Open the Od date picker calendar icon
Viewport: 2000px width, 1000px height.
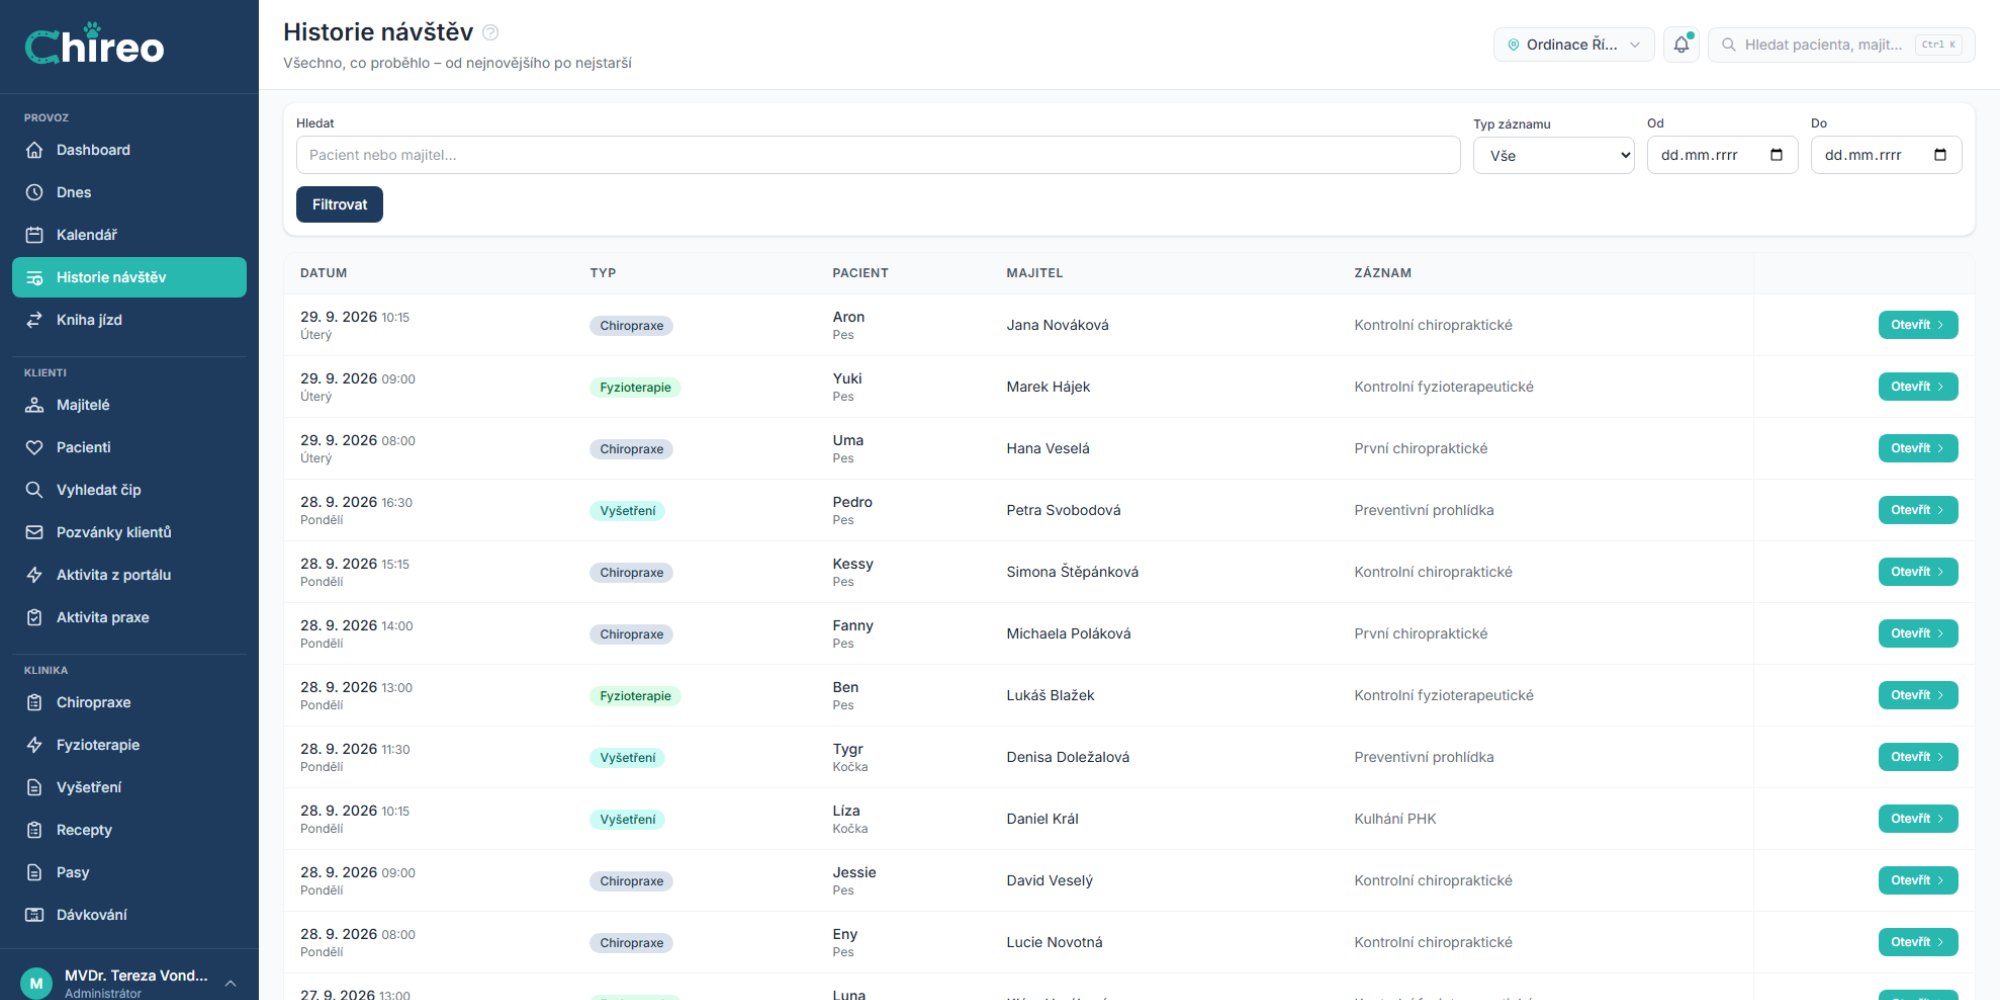tap(1776, 155)
